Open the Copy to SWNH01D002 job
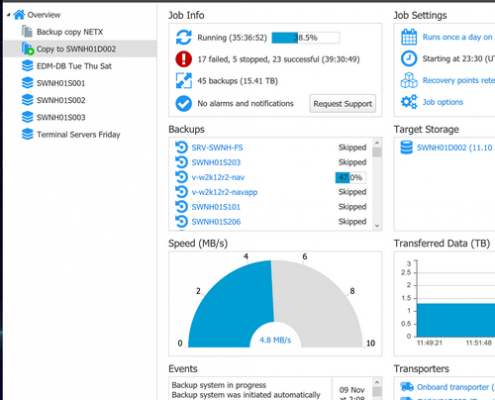Viewport: 495px width, 400px height. [x=76, y=49]
